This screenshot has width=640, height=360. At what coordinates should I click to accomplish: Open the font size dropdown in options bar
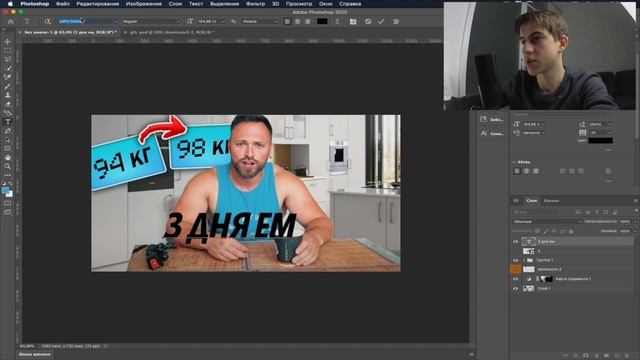(x=222, y=21)
